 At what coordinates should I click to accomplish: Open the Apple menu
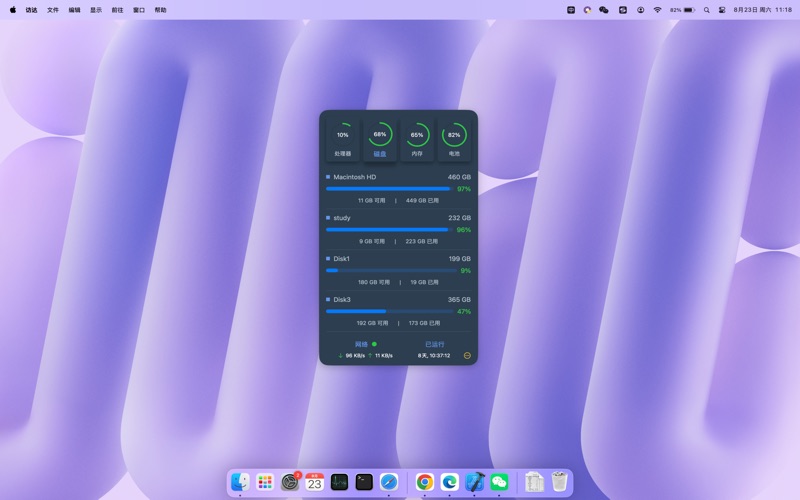[13, 10]
